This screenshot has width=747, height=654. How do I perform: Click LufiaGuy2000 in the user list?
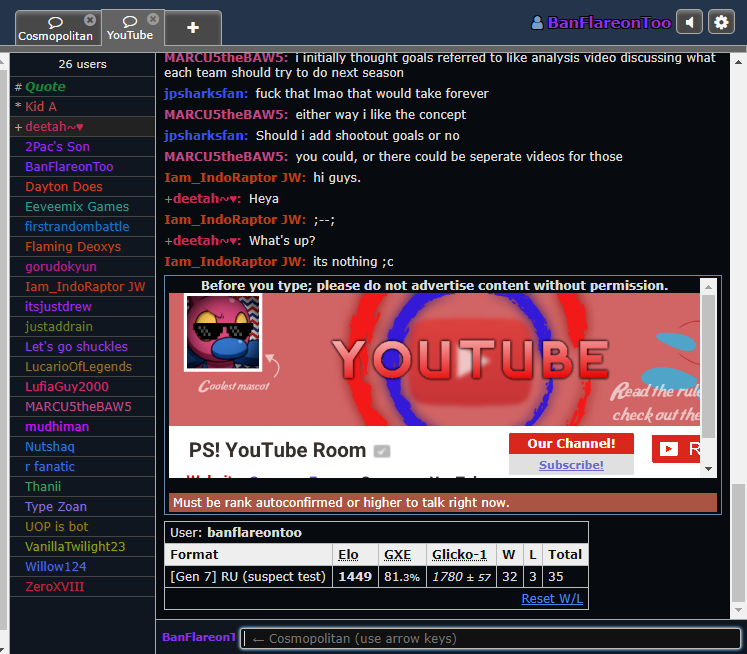(x=82, y=387)
